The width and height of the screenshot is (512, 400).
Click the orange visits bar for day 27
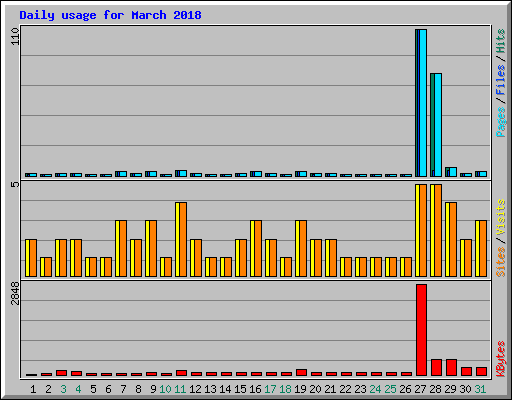[423, 230]
